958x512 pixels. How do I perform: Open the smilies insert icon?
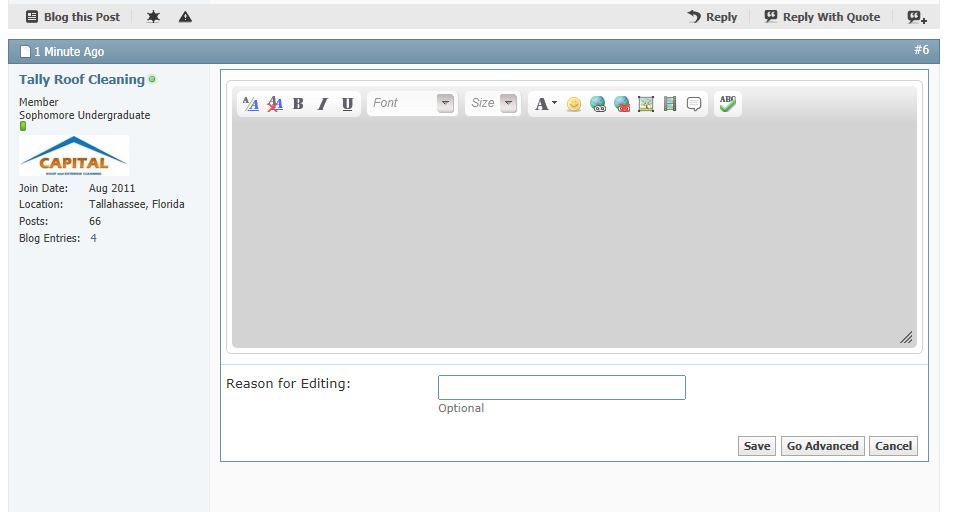[573, 104]
